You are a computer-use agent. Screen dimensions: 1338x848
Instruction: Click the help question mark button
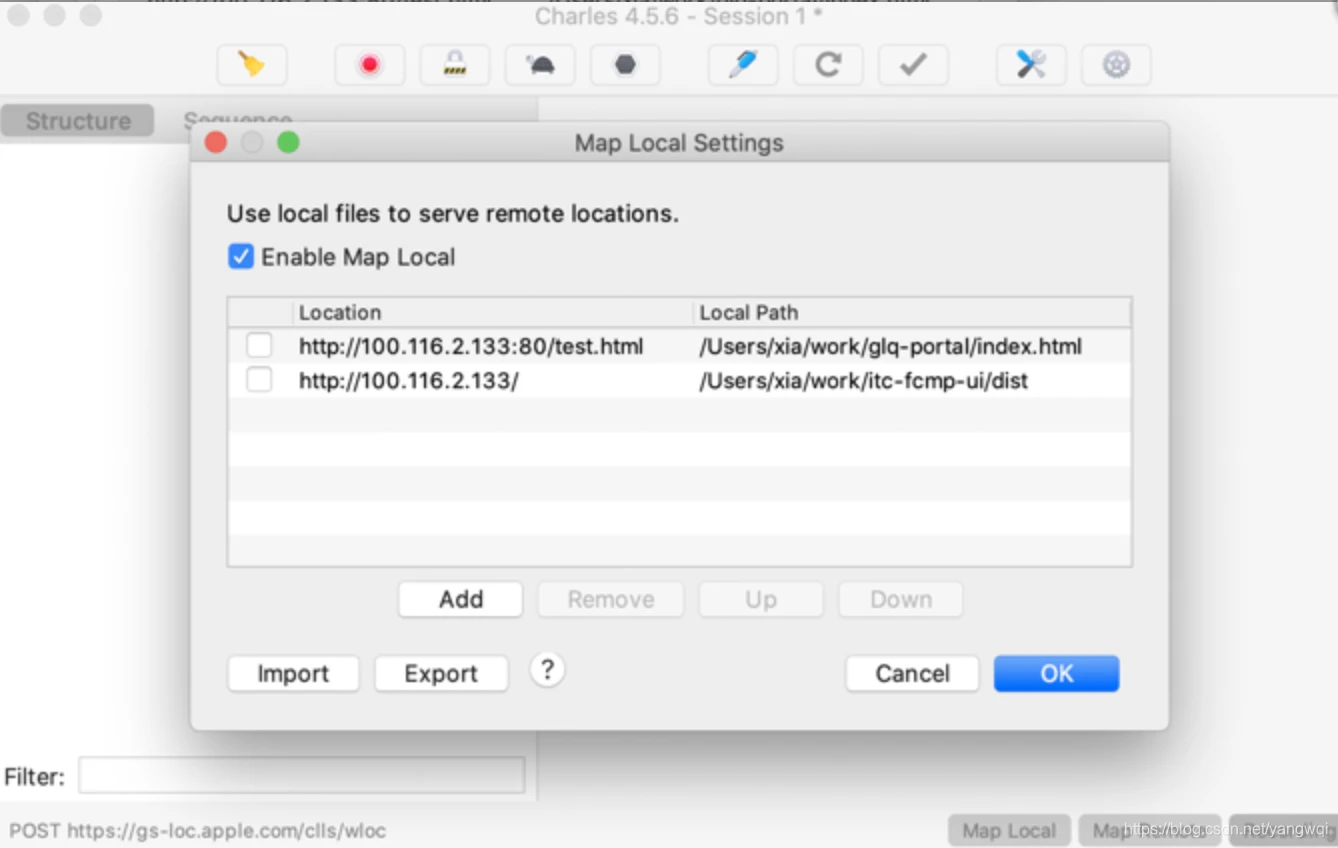(547, 670)
